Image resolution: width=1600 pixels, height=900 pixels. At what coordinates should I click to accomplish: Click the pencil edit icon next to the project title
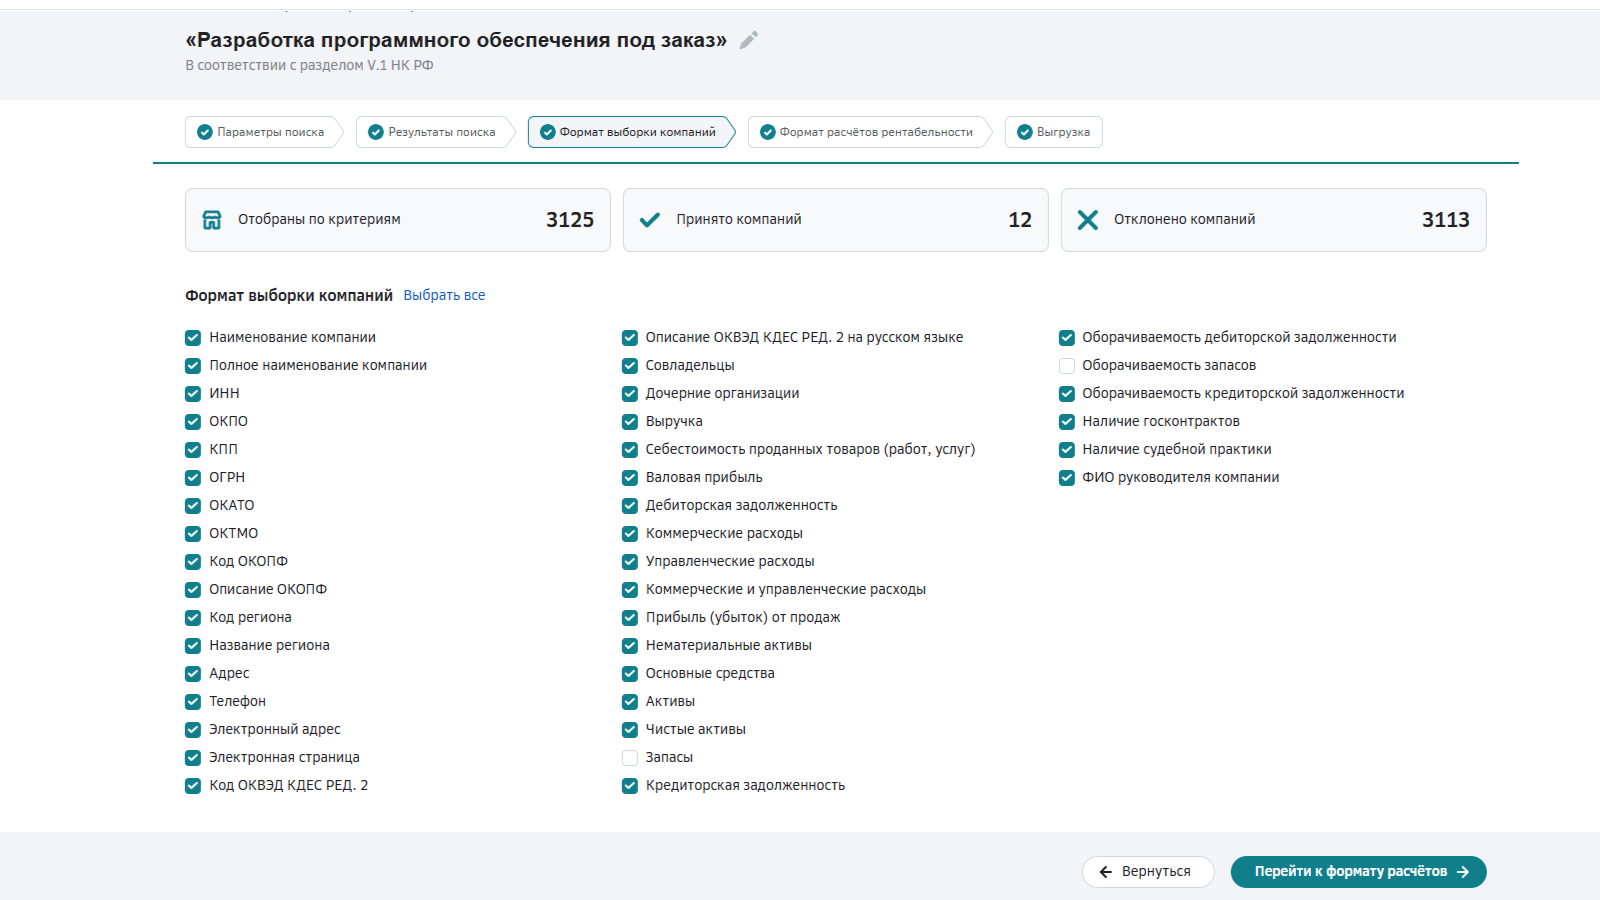point(748,41)
